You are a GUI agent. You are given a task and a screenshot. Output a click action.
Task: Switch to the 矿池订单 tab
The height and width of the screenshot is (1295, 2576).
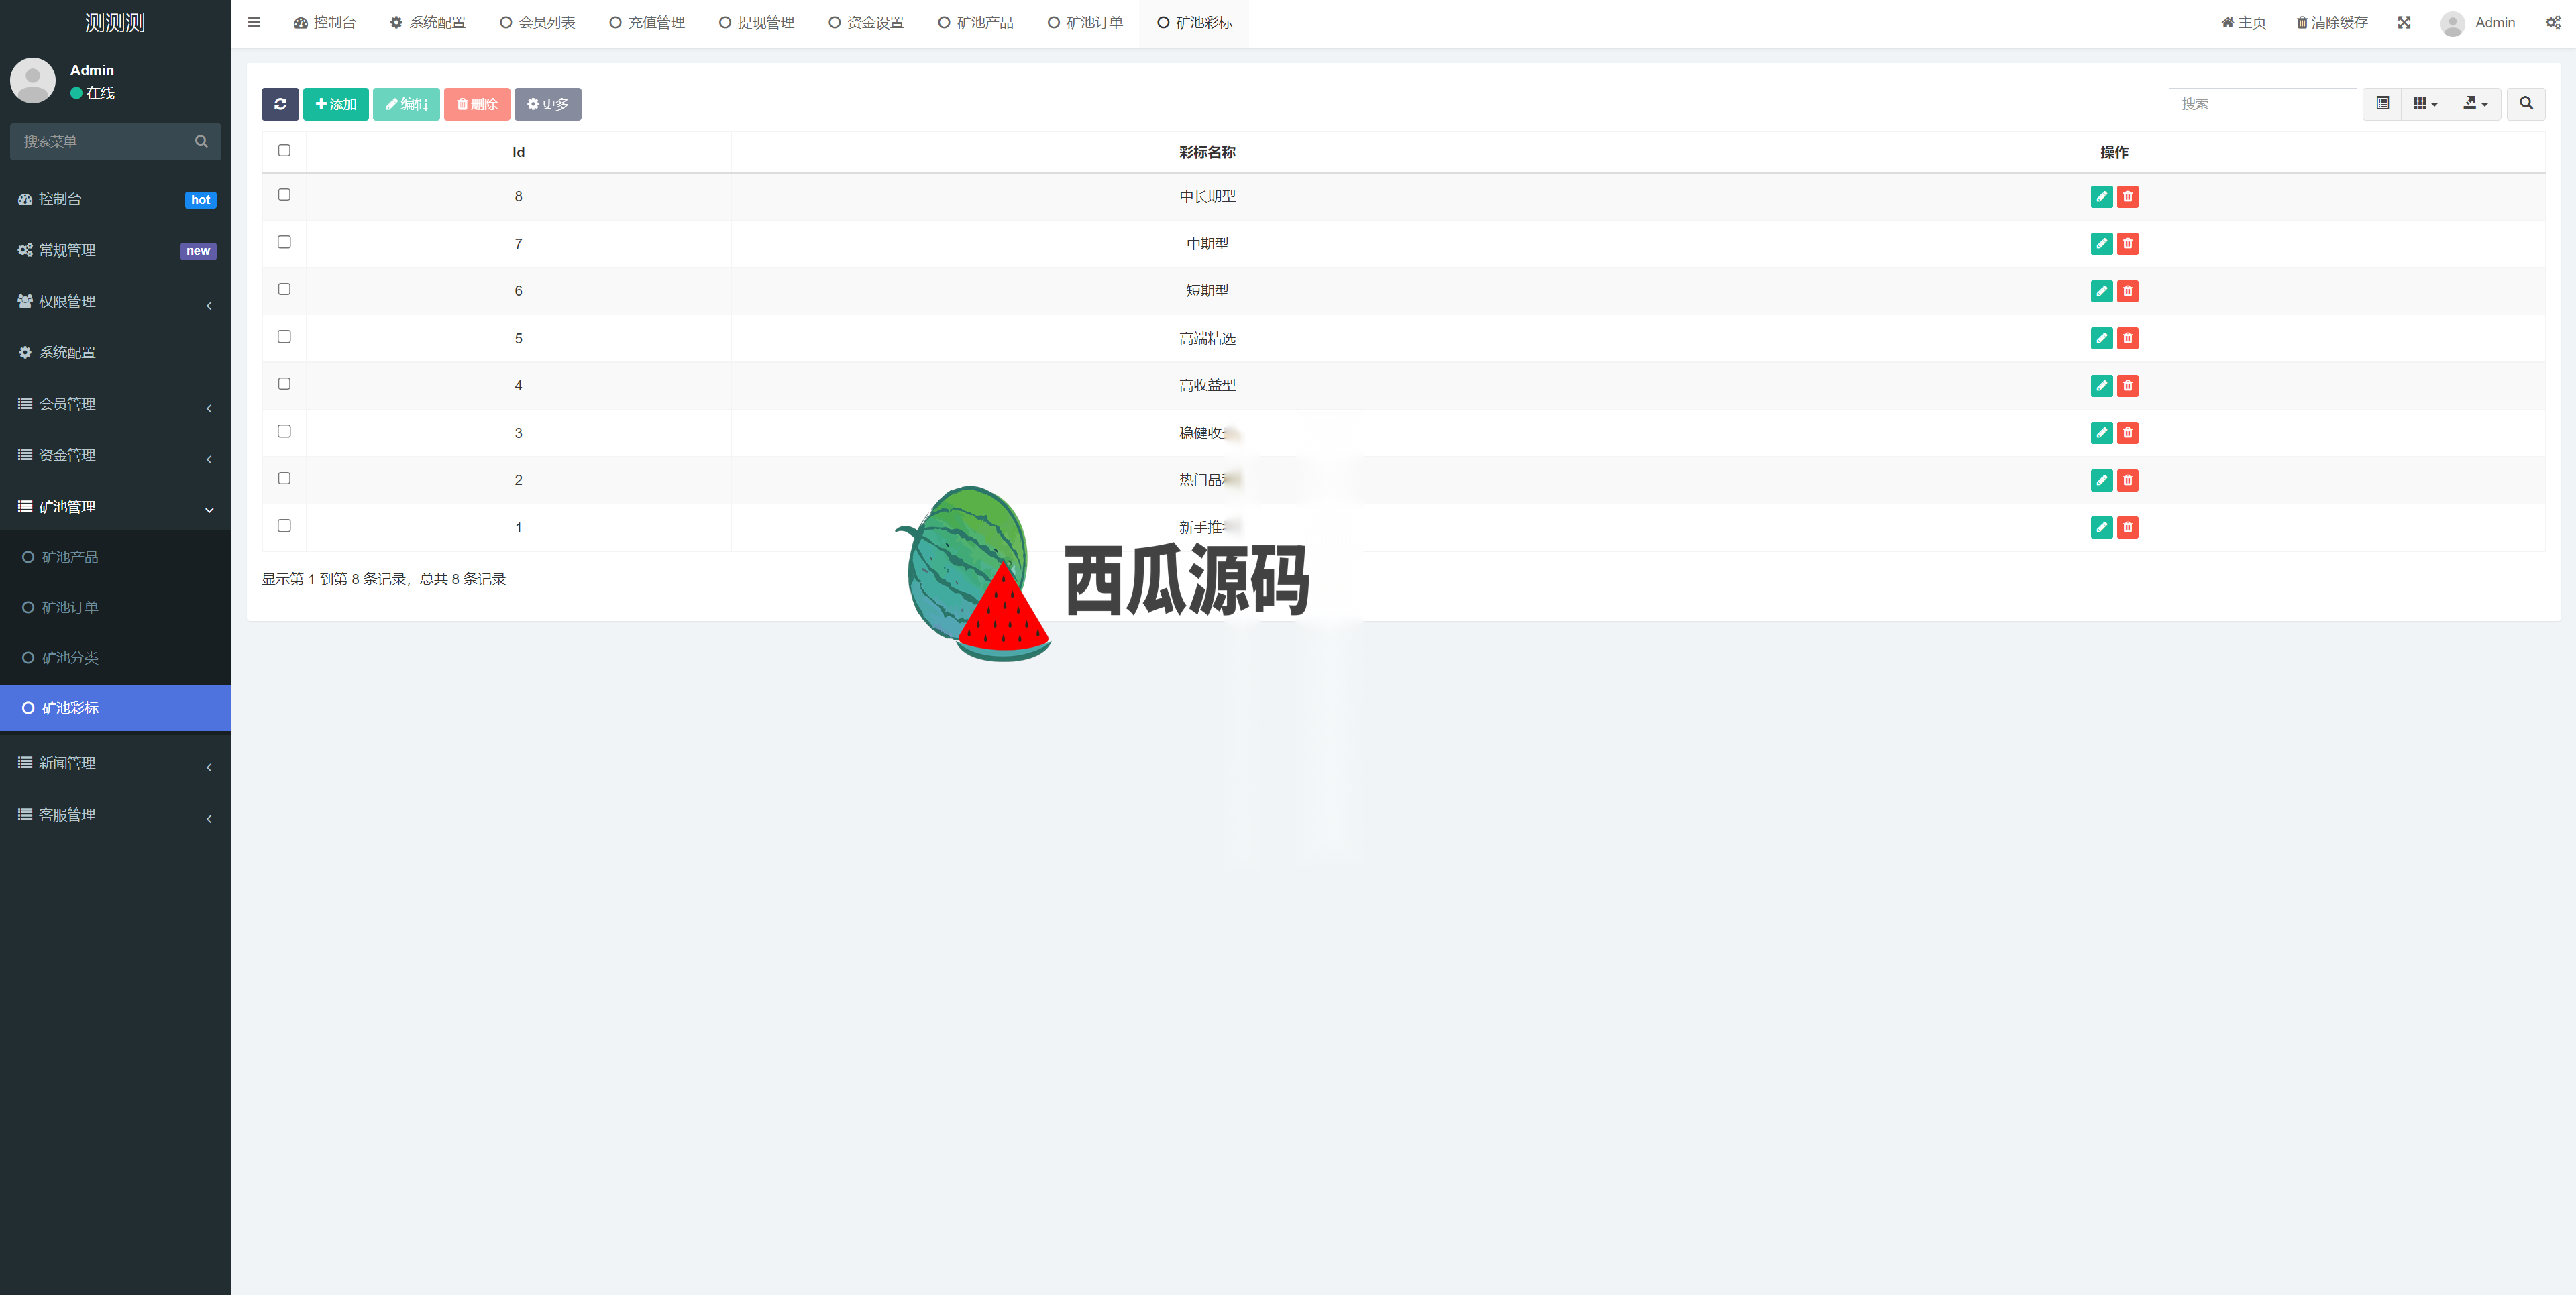pos(1085,23)
